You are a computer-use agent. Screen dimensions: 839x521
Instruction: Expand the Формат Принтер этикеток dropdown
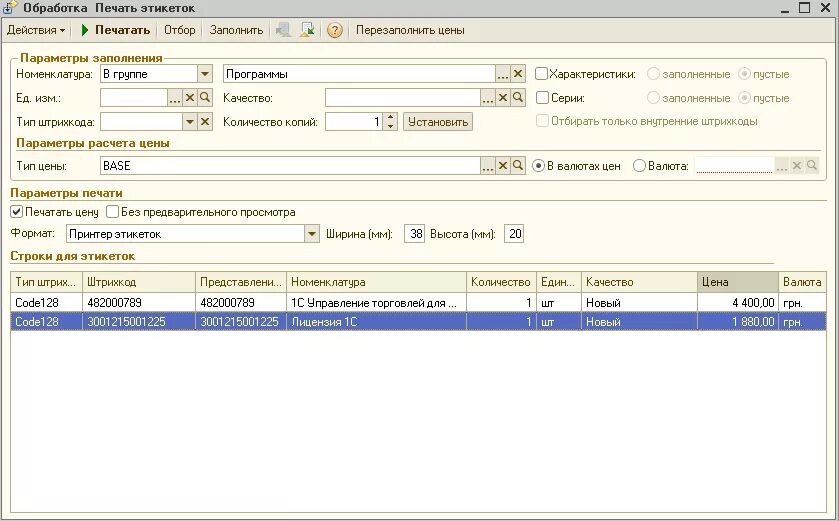tap(311, 234)
